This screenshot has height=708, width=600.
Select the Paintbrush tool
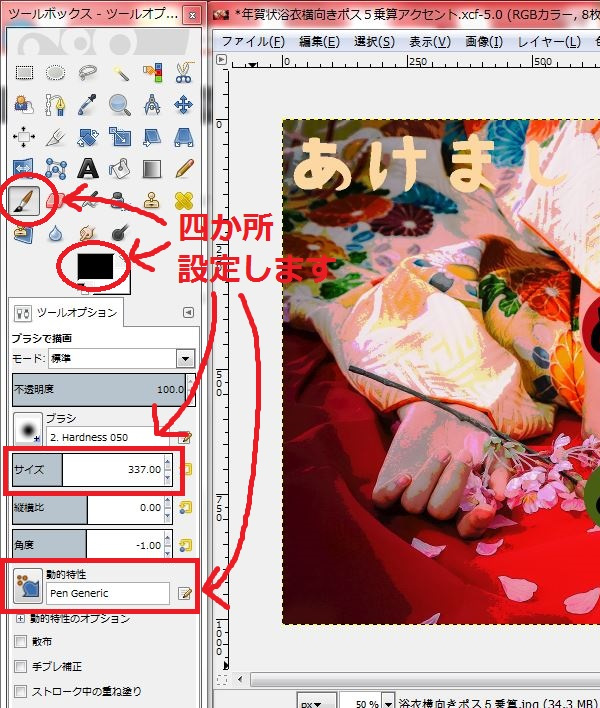[24, 201]
